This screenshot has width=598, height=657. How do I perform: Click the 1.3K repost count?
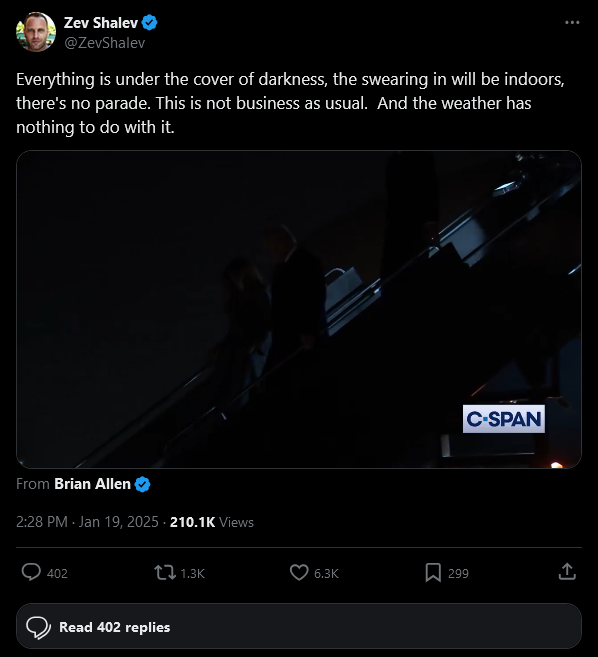(192, 573)
